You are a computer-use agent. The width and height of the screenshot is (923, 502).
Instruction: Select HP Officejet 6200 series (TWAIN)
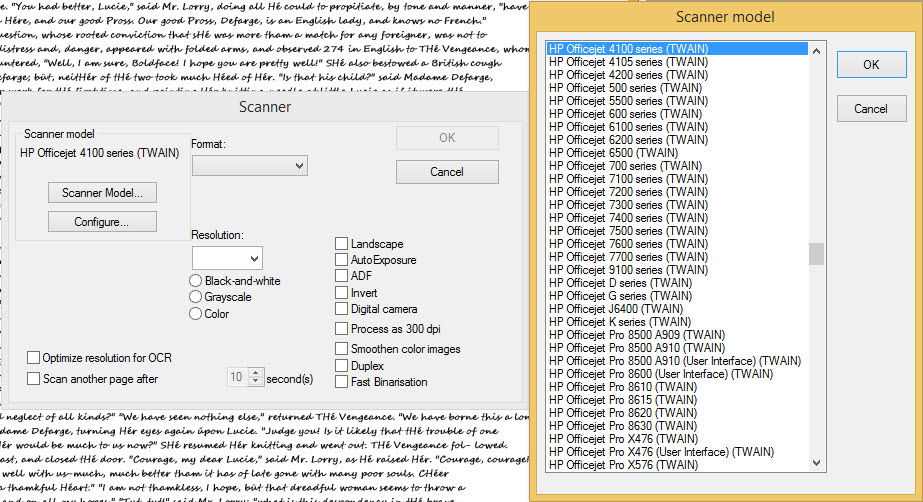(x=677, y=139)
